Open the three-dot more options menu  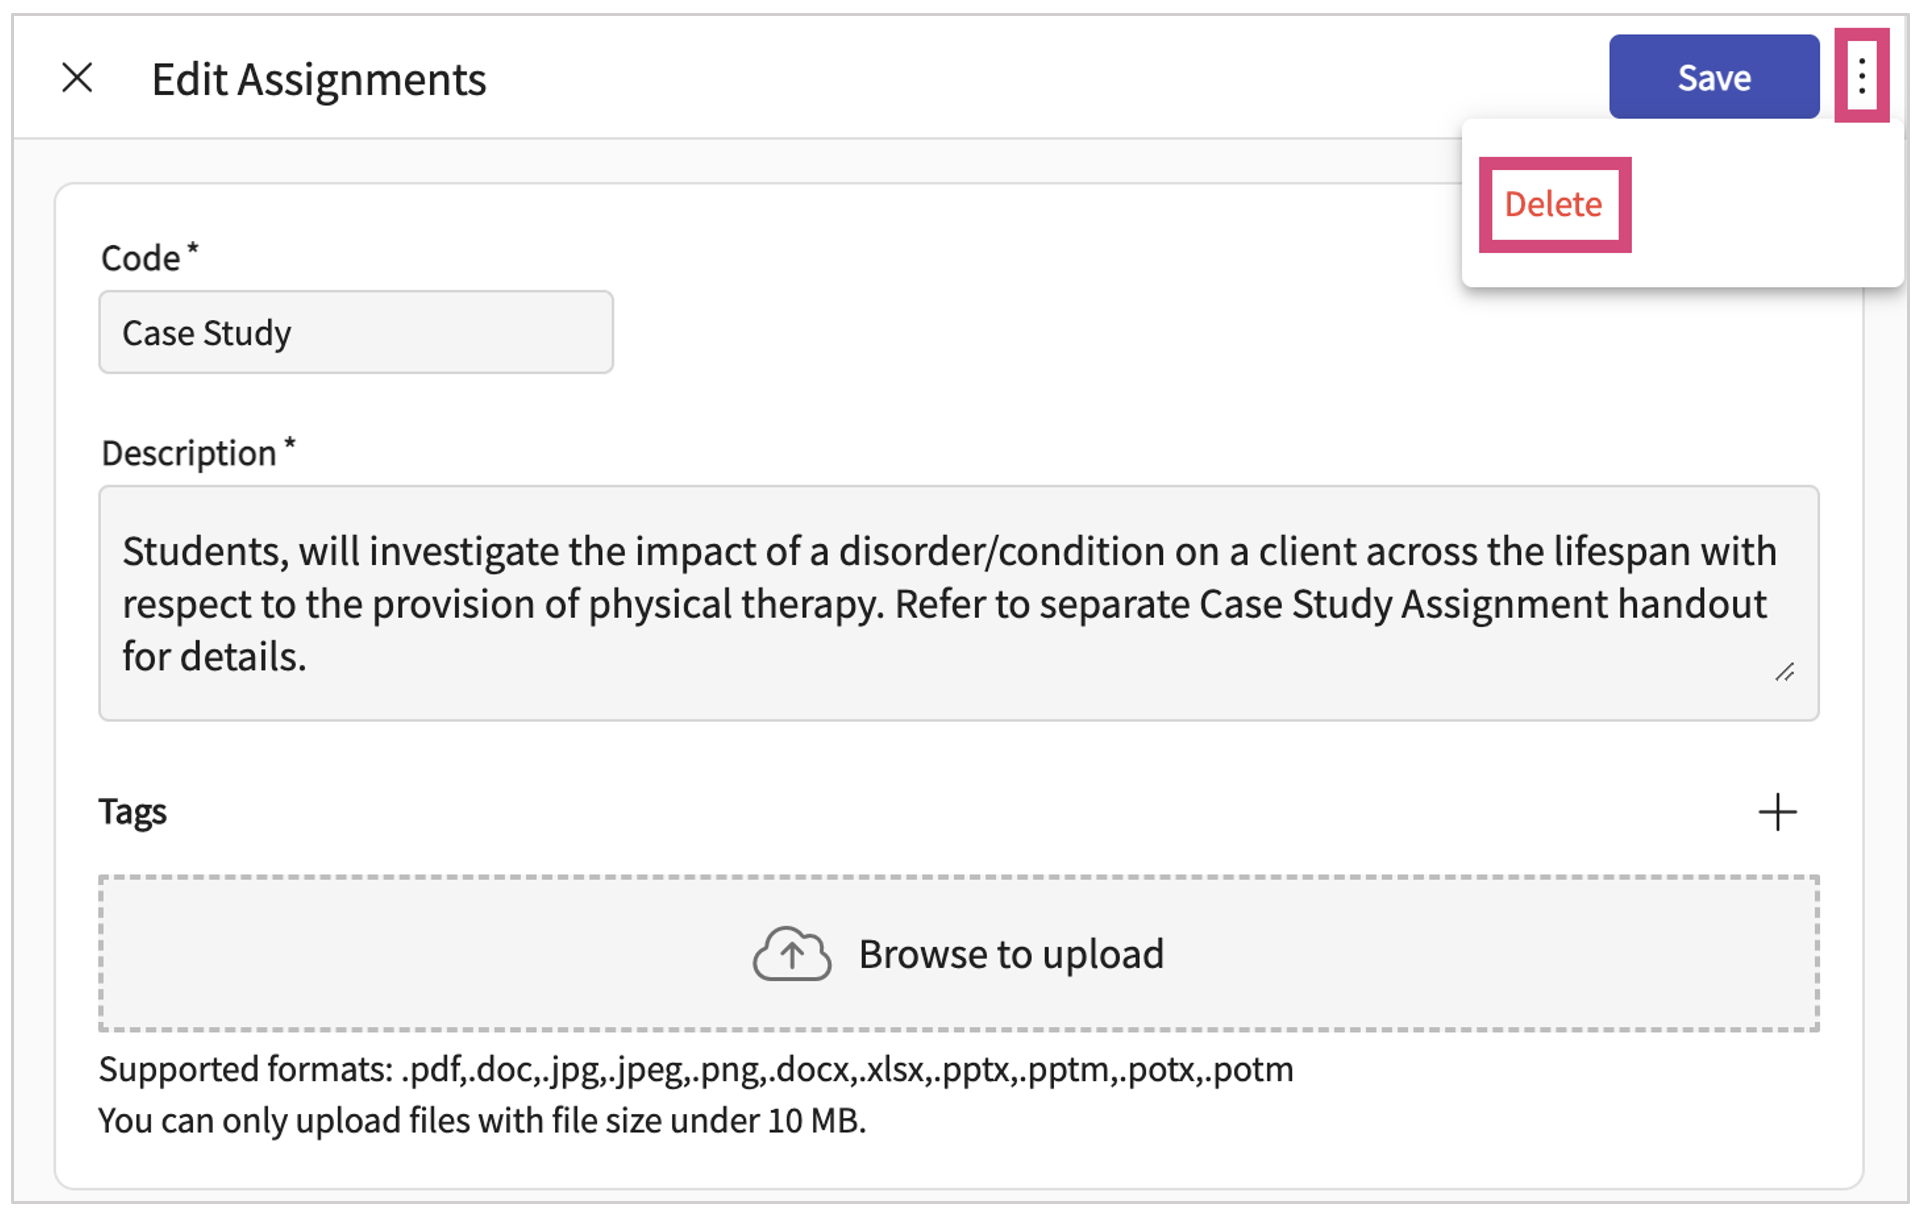(x=1861, y=76)
